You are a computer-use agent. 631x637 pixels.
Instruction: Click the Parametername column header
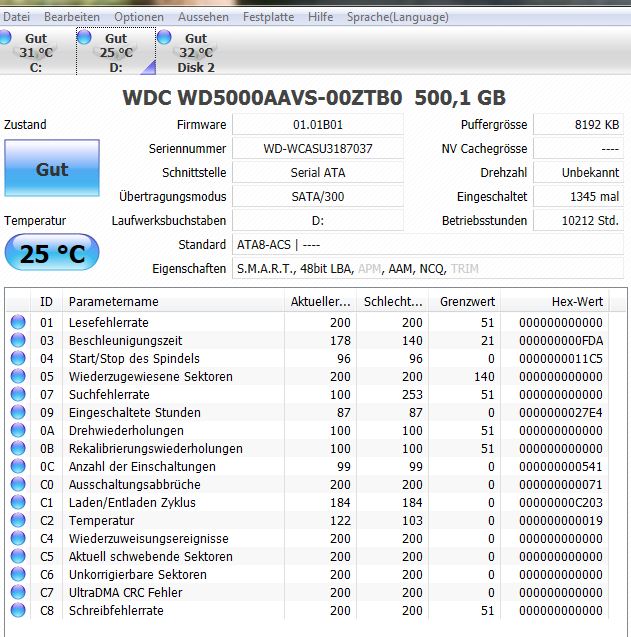click(x=173, y=301)
